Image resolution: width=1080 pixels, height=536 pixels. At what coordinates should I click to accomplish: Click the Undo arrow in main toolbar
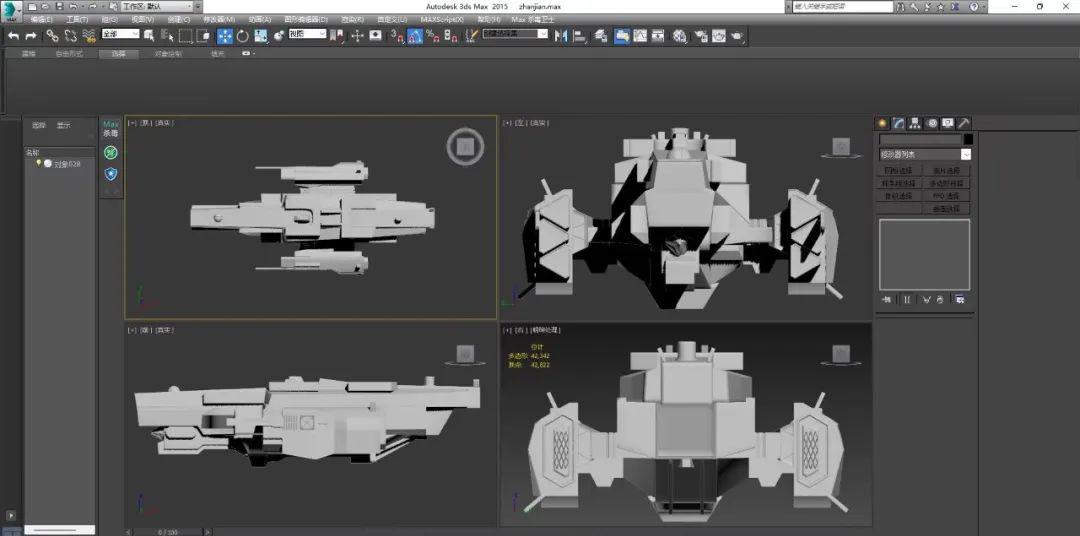(13, 36)
